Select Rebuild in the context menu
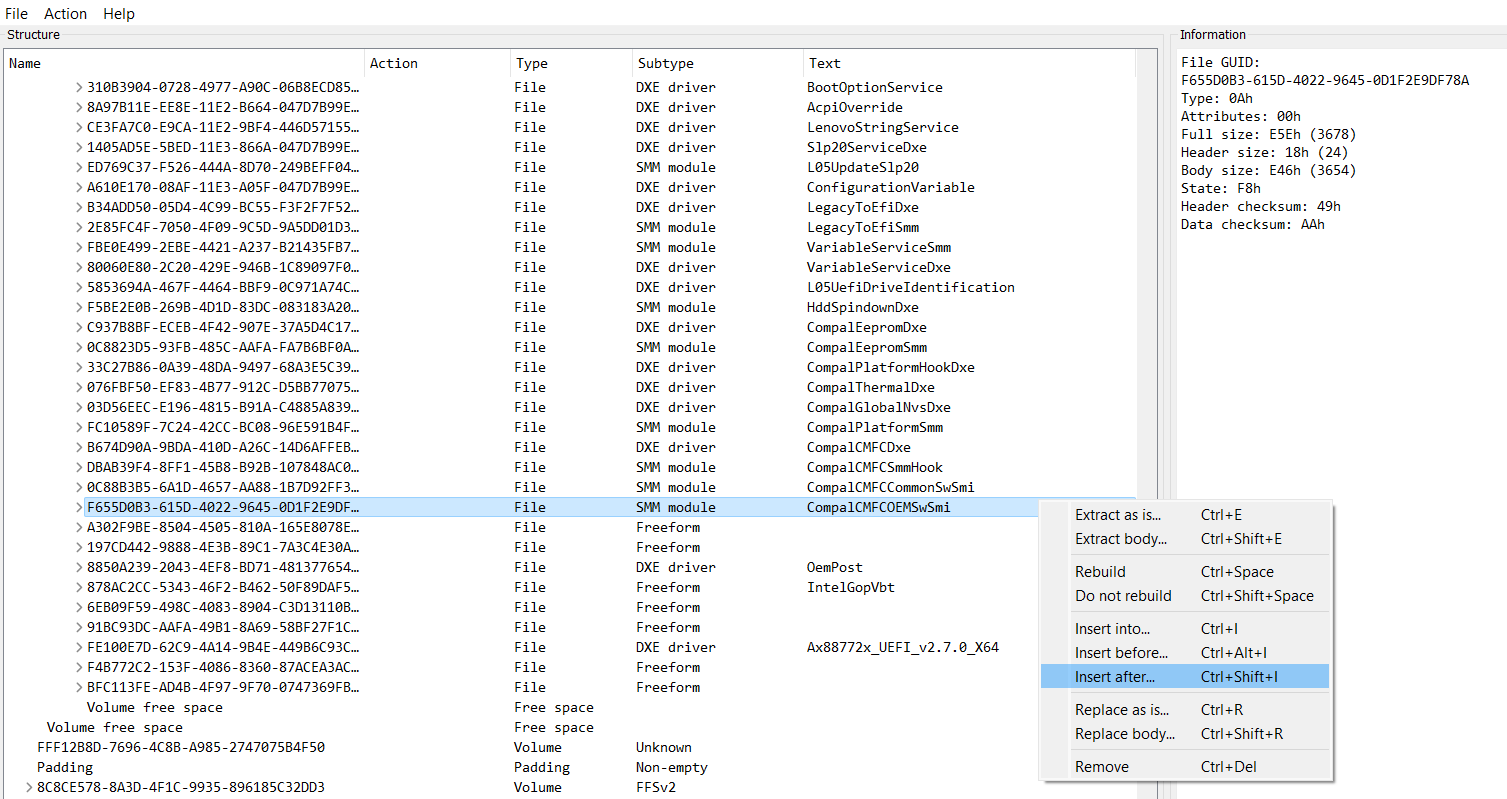The height and width of the screenshot is (799, 1507). pos(1185,572)
